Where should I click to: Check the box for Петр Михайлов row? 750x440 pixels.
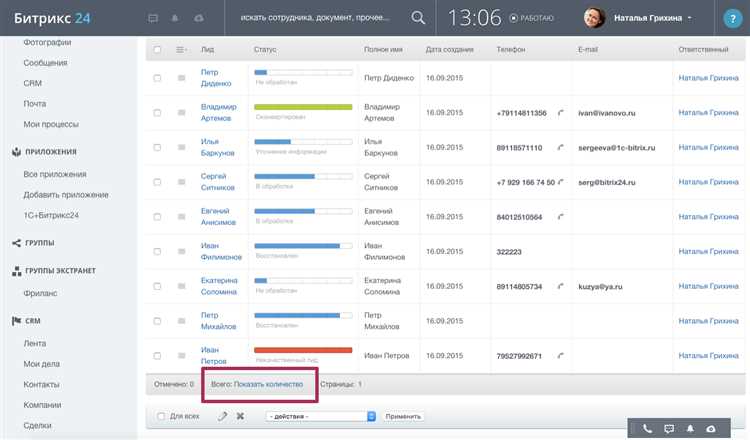coord(157,321)
